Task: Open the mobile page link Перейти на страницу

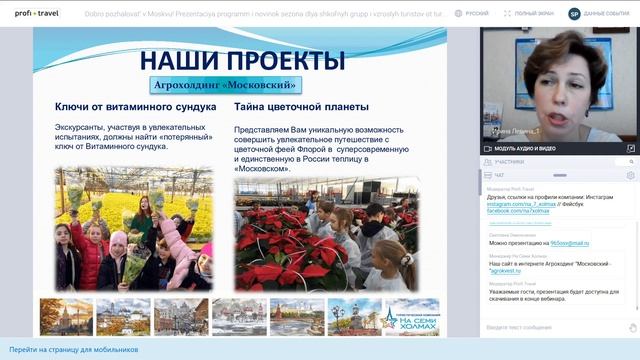Action: [73, 350]
